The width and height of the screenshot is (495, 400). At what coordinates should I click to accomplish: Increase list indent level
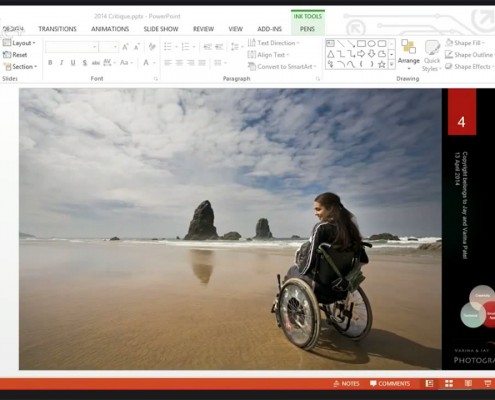tap(219, 47)
